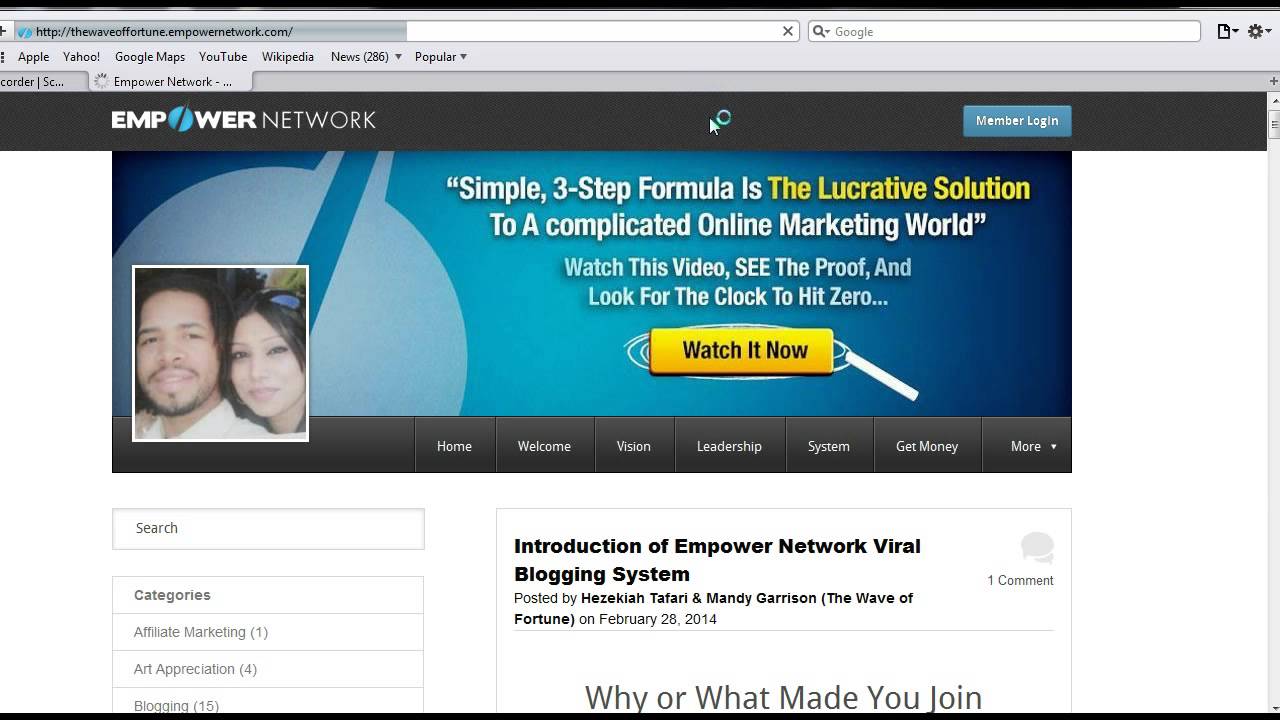Click the Categories heading in the sidebar
This screenshot has width=1280, height=720.
tap(172, 595)
